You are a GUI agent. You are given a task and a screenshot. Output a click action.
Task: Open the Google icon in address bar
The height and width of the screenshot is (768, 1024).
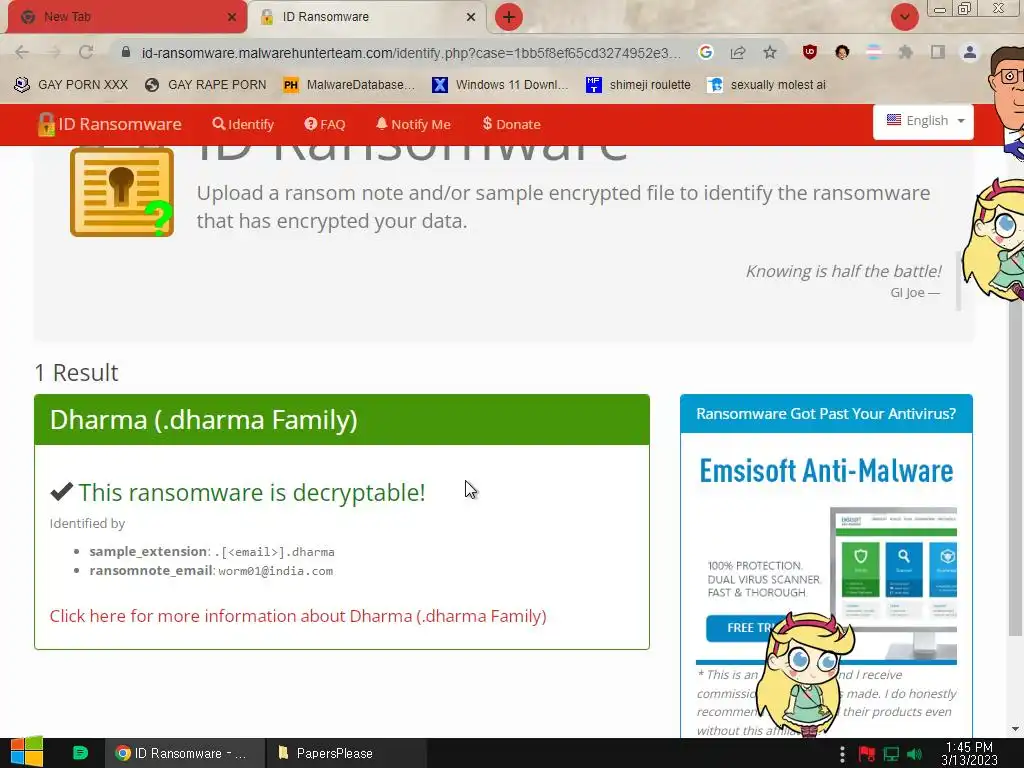click(705, 52)
